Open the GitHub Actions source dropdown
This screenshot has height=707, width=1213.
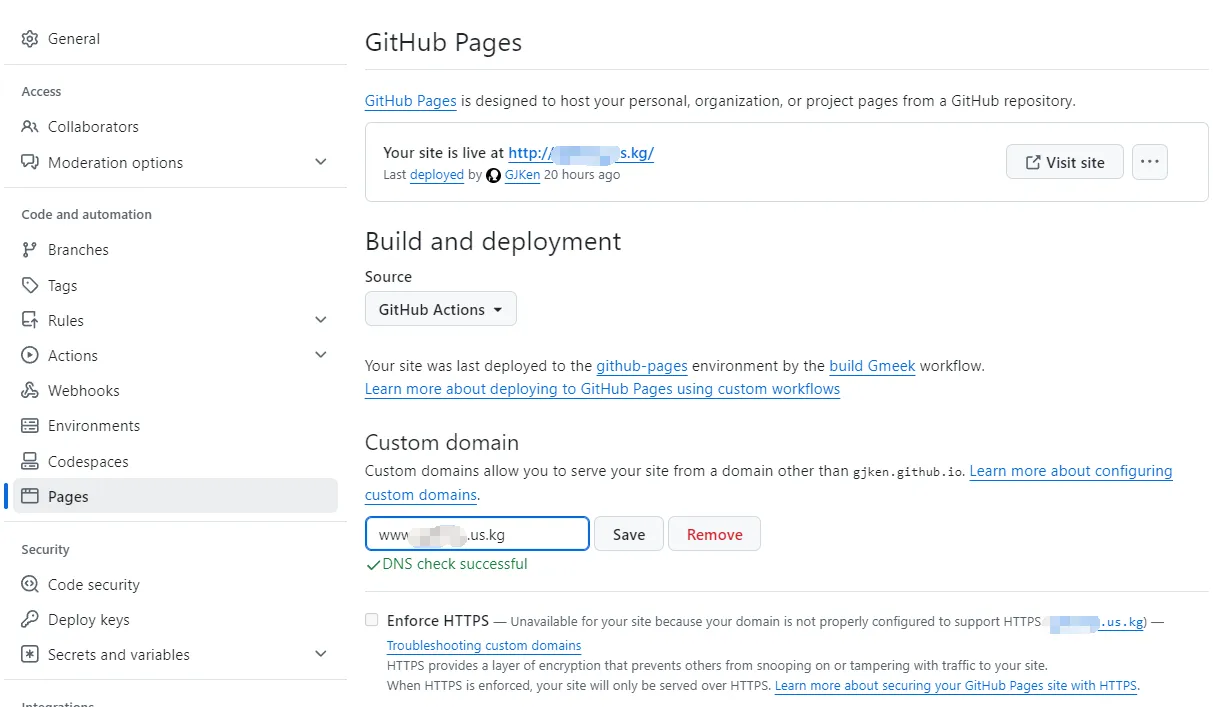[x=440, y=310]
